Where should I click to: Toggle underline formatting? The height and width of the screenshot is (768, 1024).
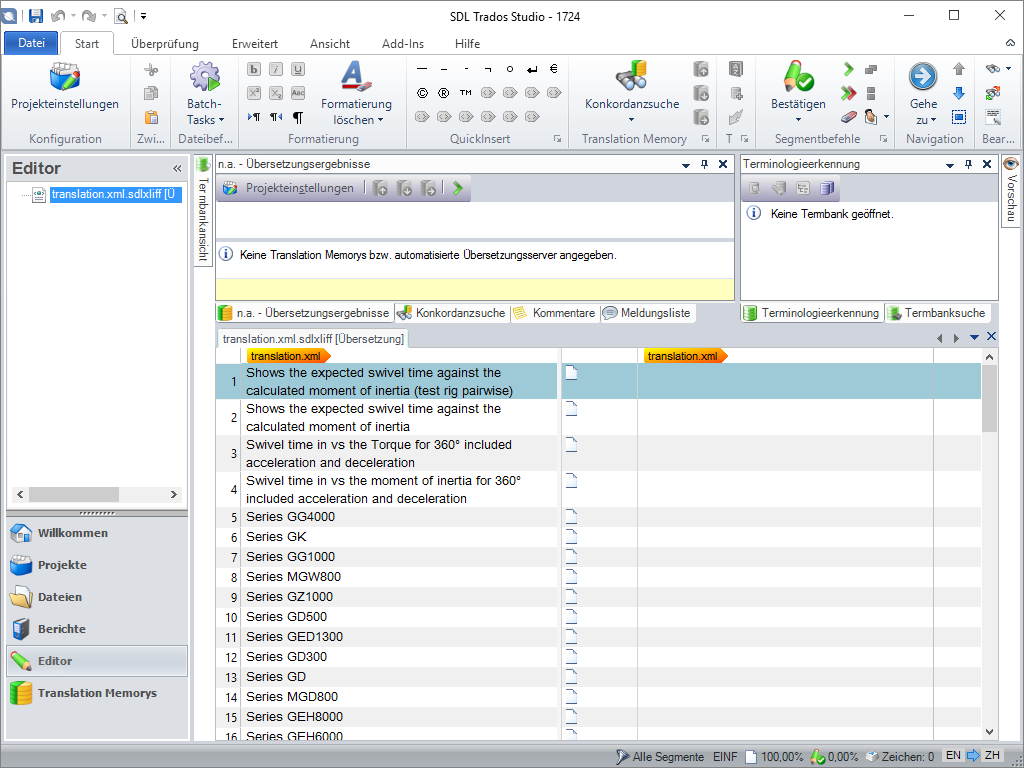point(298,69)
